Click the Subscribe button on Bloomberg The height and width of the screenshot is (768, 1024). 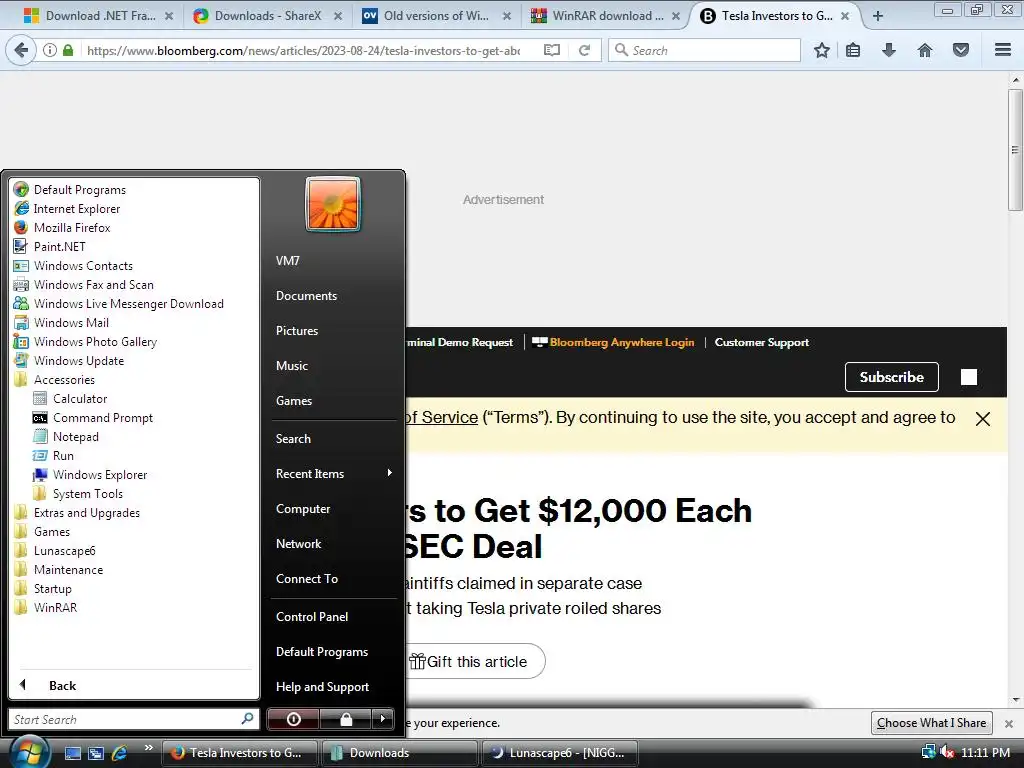pyautogui.click(x=891, y=377)
